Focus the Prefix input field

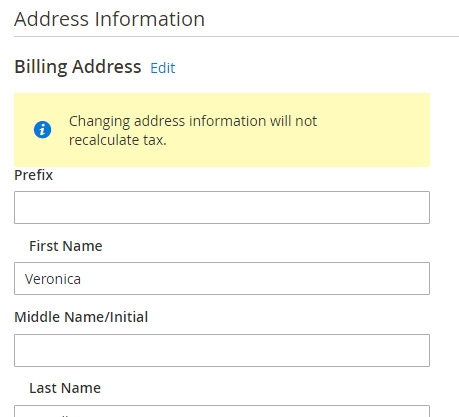coord(222,207)
